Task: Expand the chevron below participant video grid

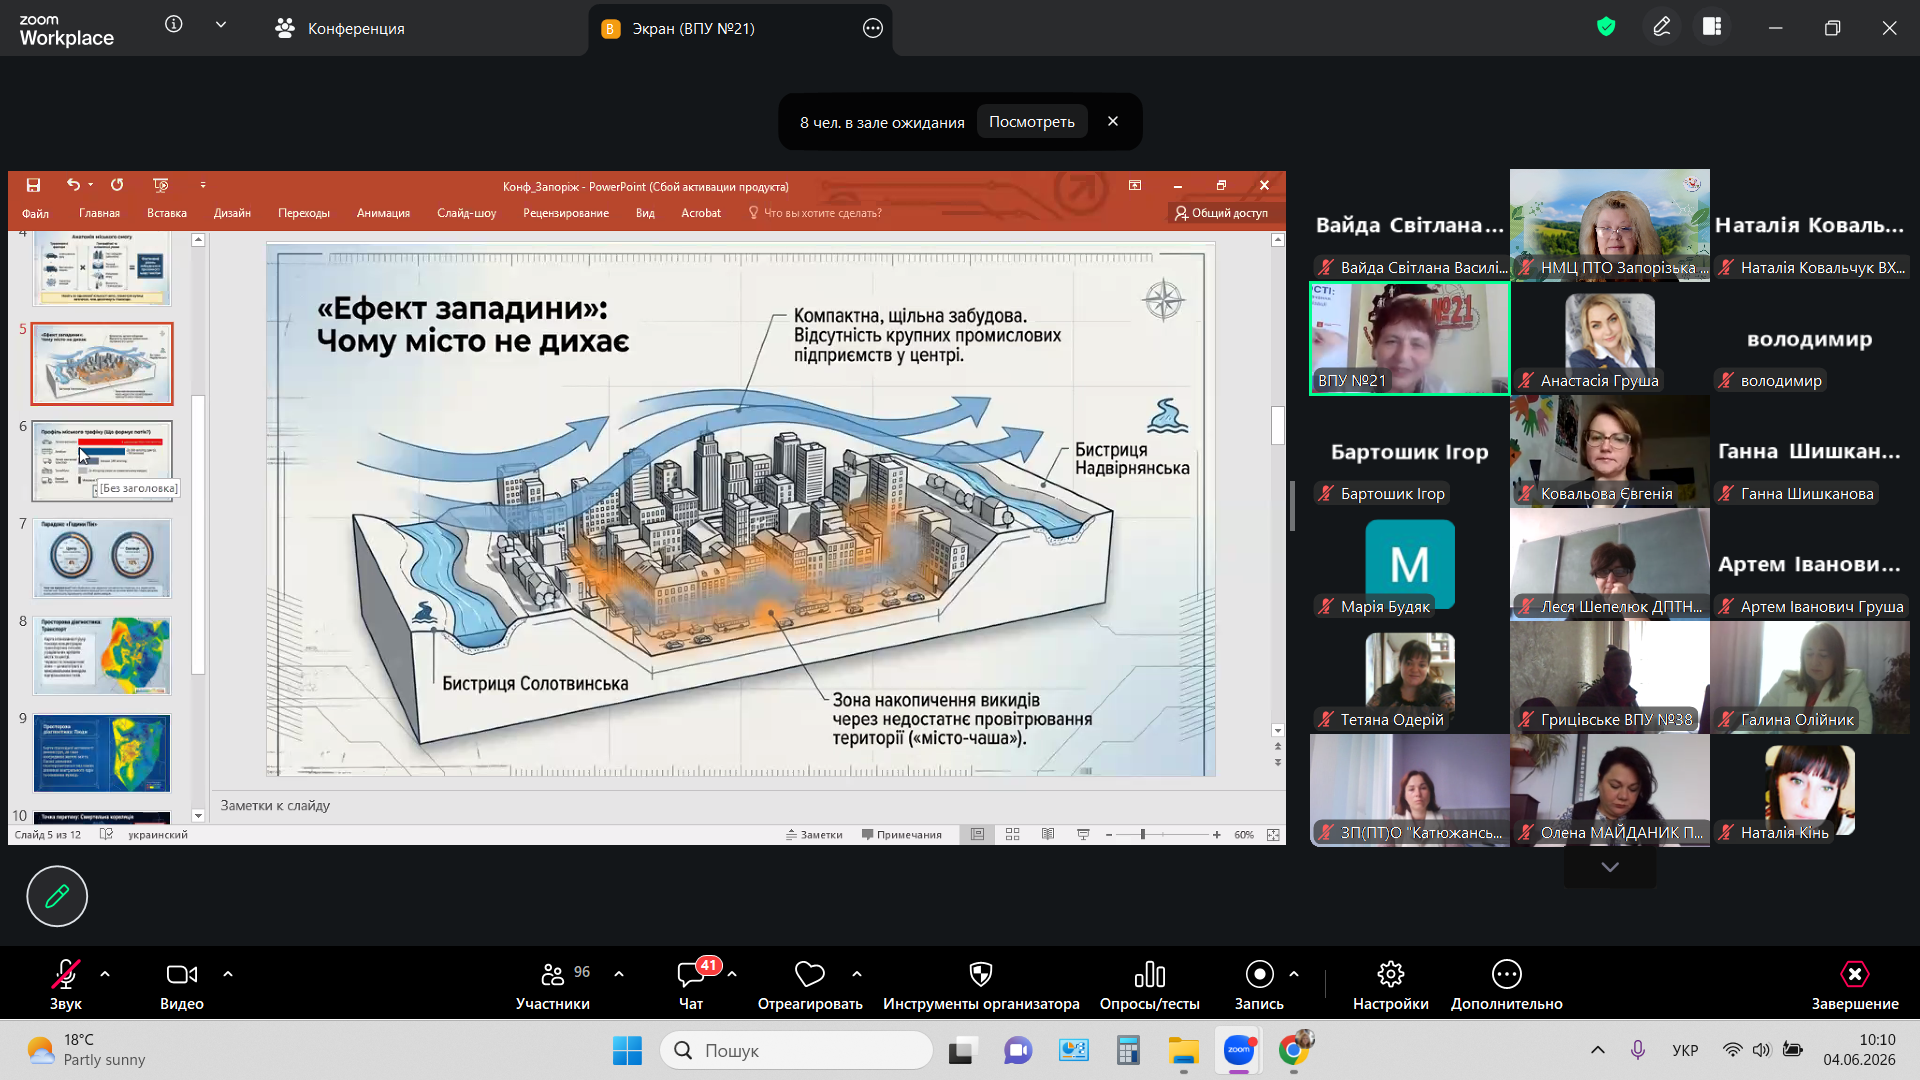Action: (x=1610, y=867)
